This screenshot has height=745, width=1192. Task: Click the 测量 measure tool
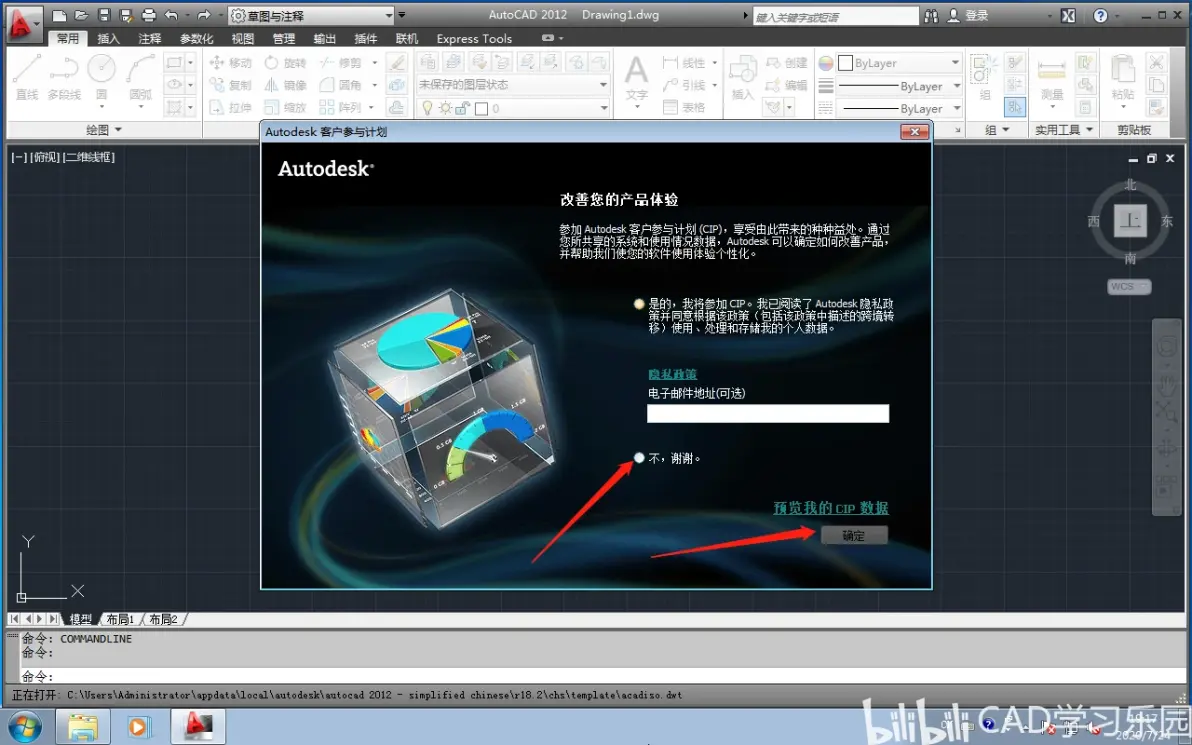pyautogui.click(x=1051, y=78)
